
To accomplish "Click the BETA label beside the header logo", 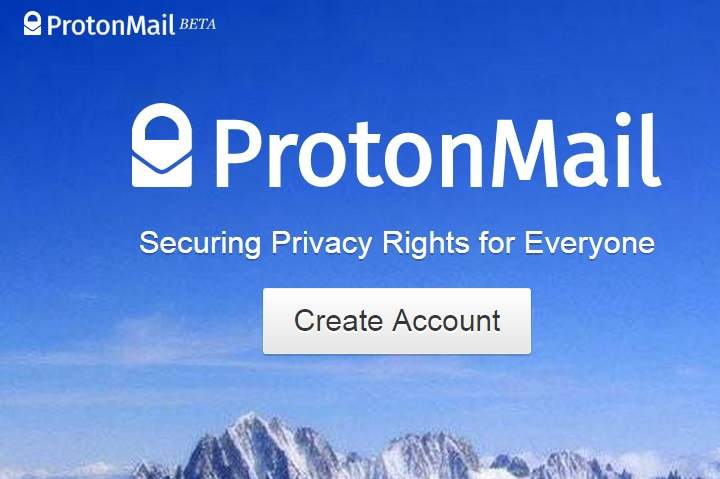I will [x=197, y=24].
